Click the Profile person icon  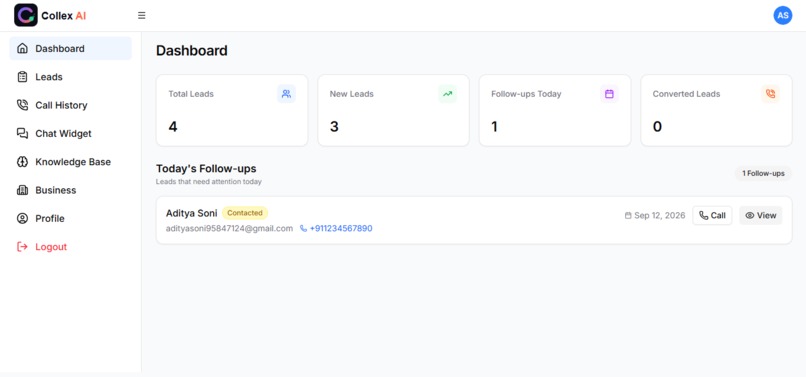tap(22, 218)
